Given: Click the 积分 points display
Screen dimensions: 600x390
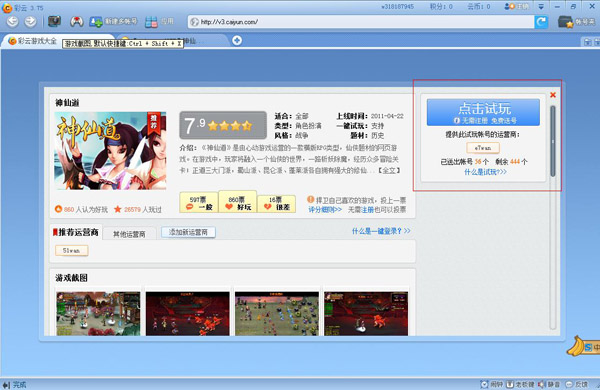Looking at the screenshot, I should tap(441, 7).
